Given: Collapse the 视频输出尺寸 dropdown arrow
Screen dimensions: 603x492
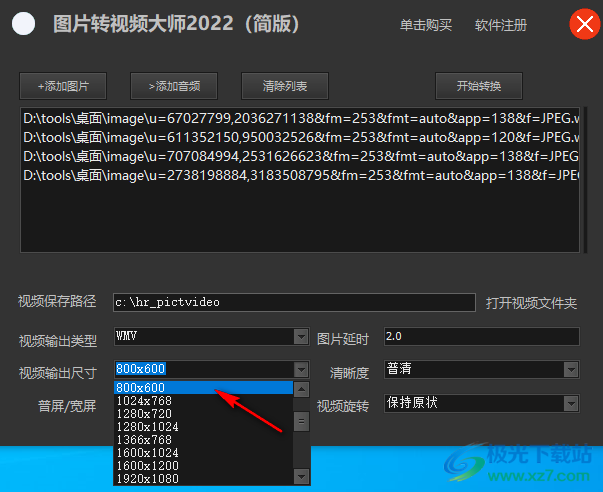Looking at the screenshot, I should (301, 370).
